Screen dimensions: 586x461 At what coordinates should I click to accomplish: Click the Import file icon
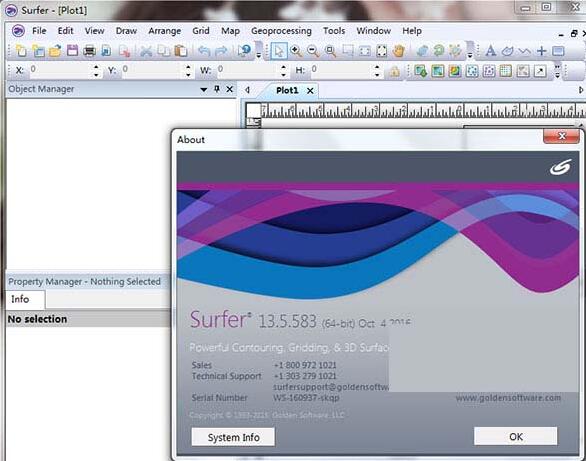[x=107, y=51]
